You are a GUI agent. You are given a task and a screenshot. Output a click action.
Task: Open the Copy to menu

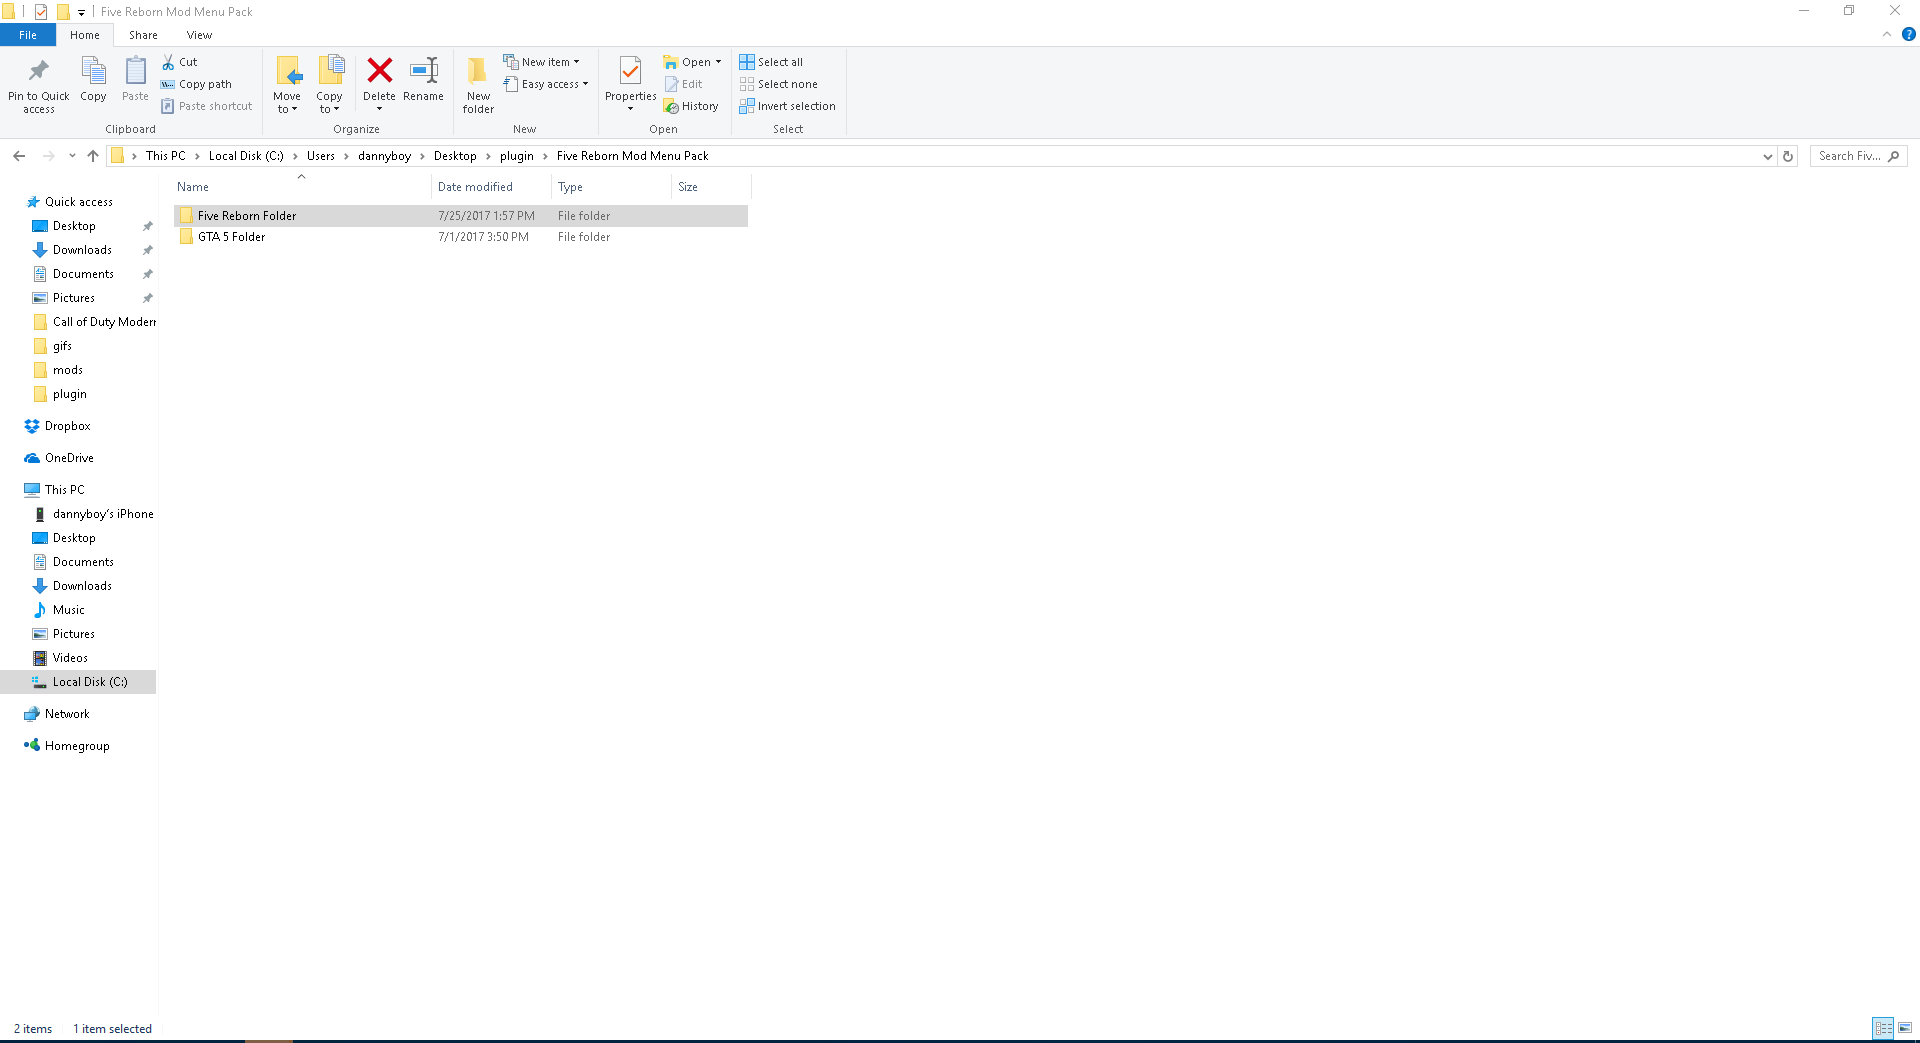pyautogui.click(x=330, y=84)
